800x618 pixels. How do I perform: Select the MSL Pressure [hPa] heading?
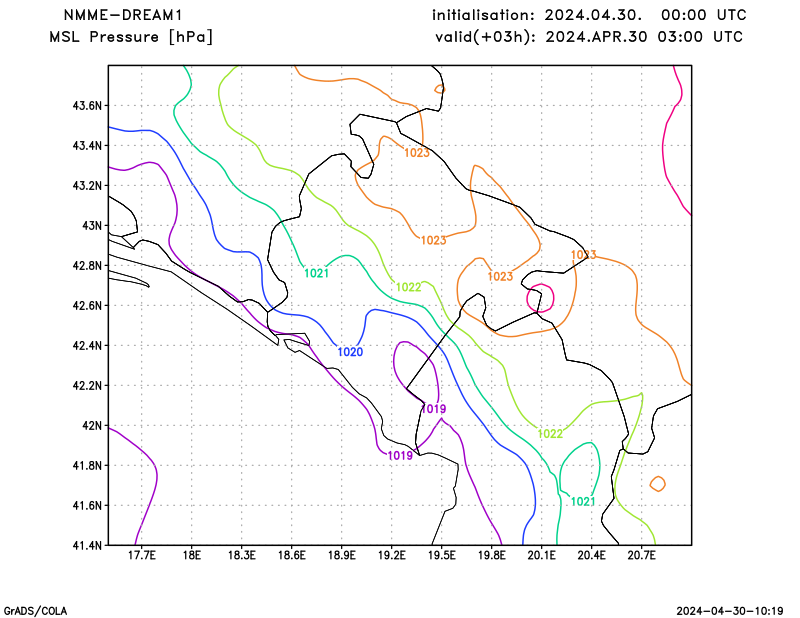(x=131, y=37)
